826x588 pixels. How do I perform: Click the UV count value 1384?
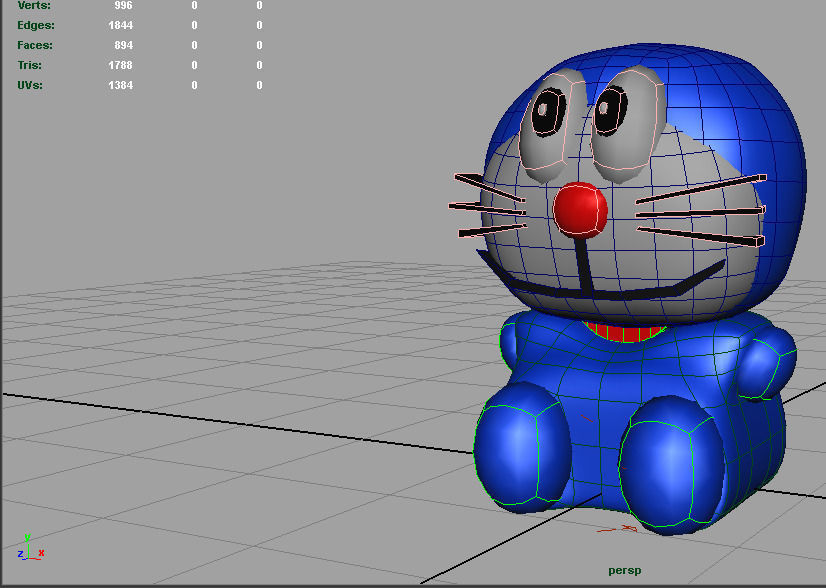tap(121, 85)
